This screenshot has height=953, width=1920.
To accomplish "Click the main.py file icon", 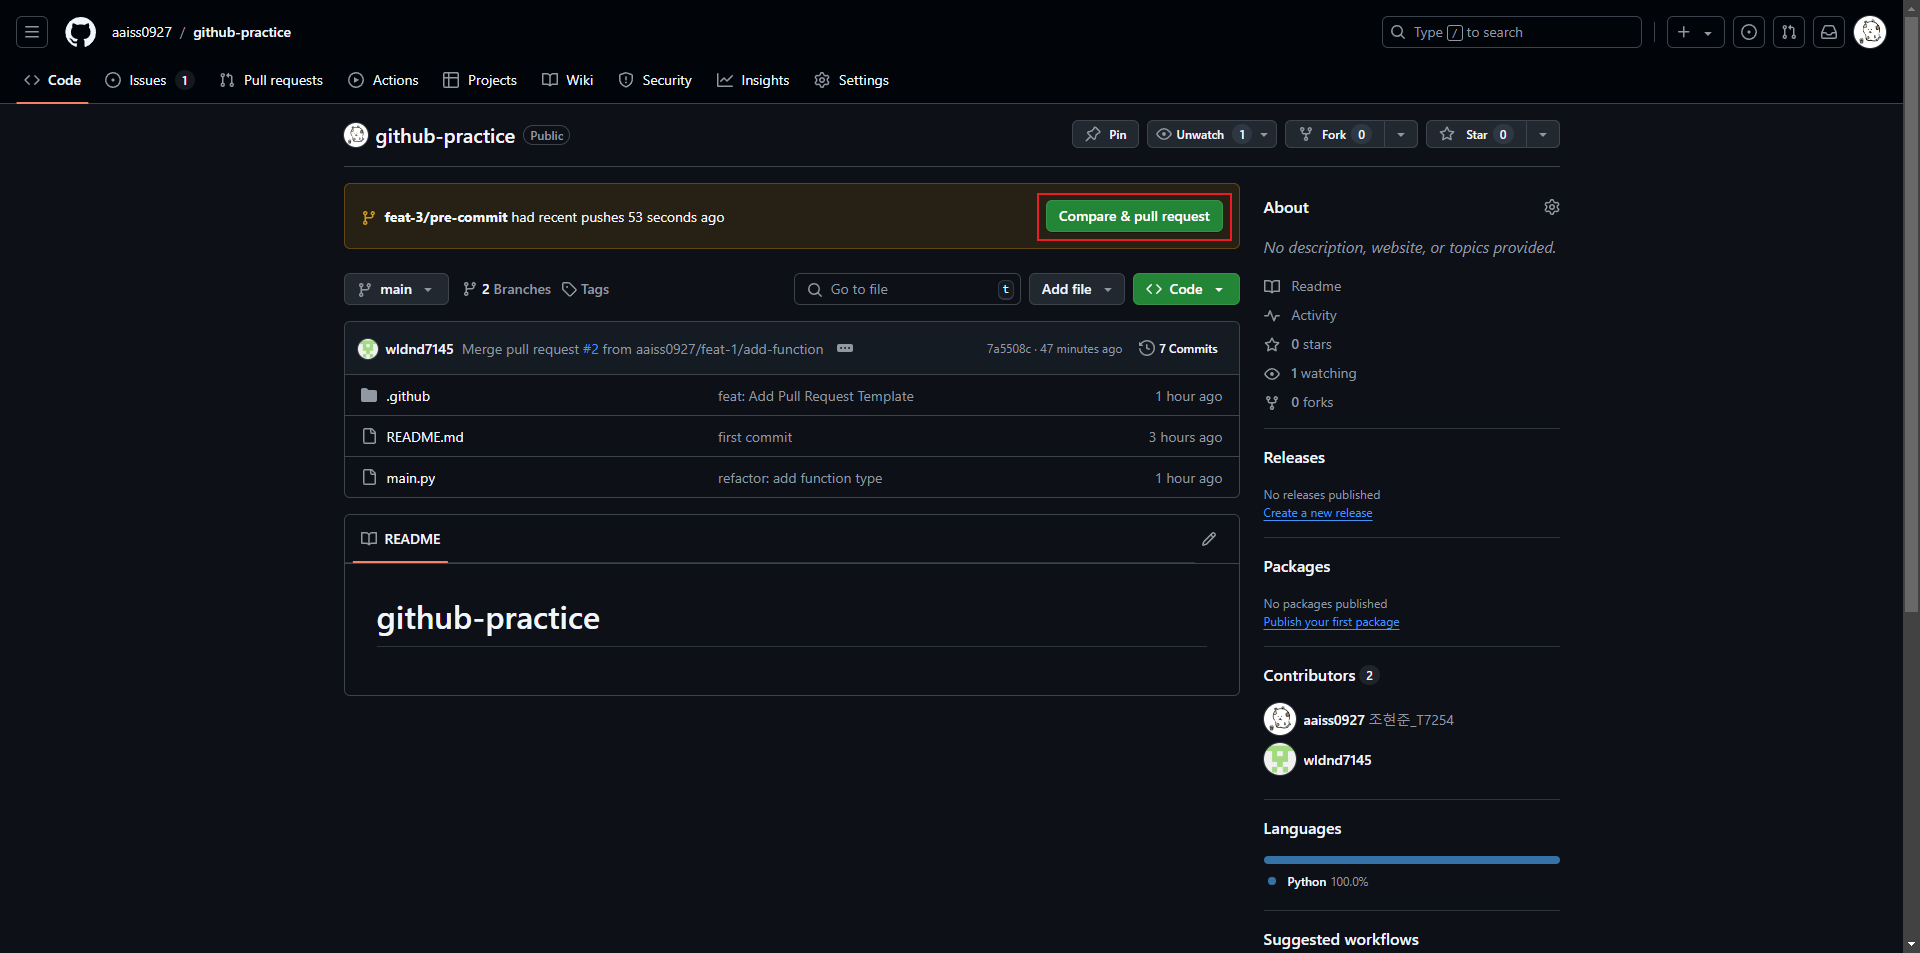I will (369, 477).
